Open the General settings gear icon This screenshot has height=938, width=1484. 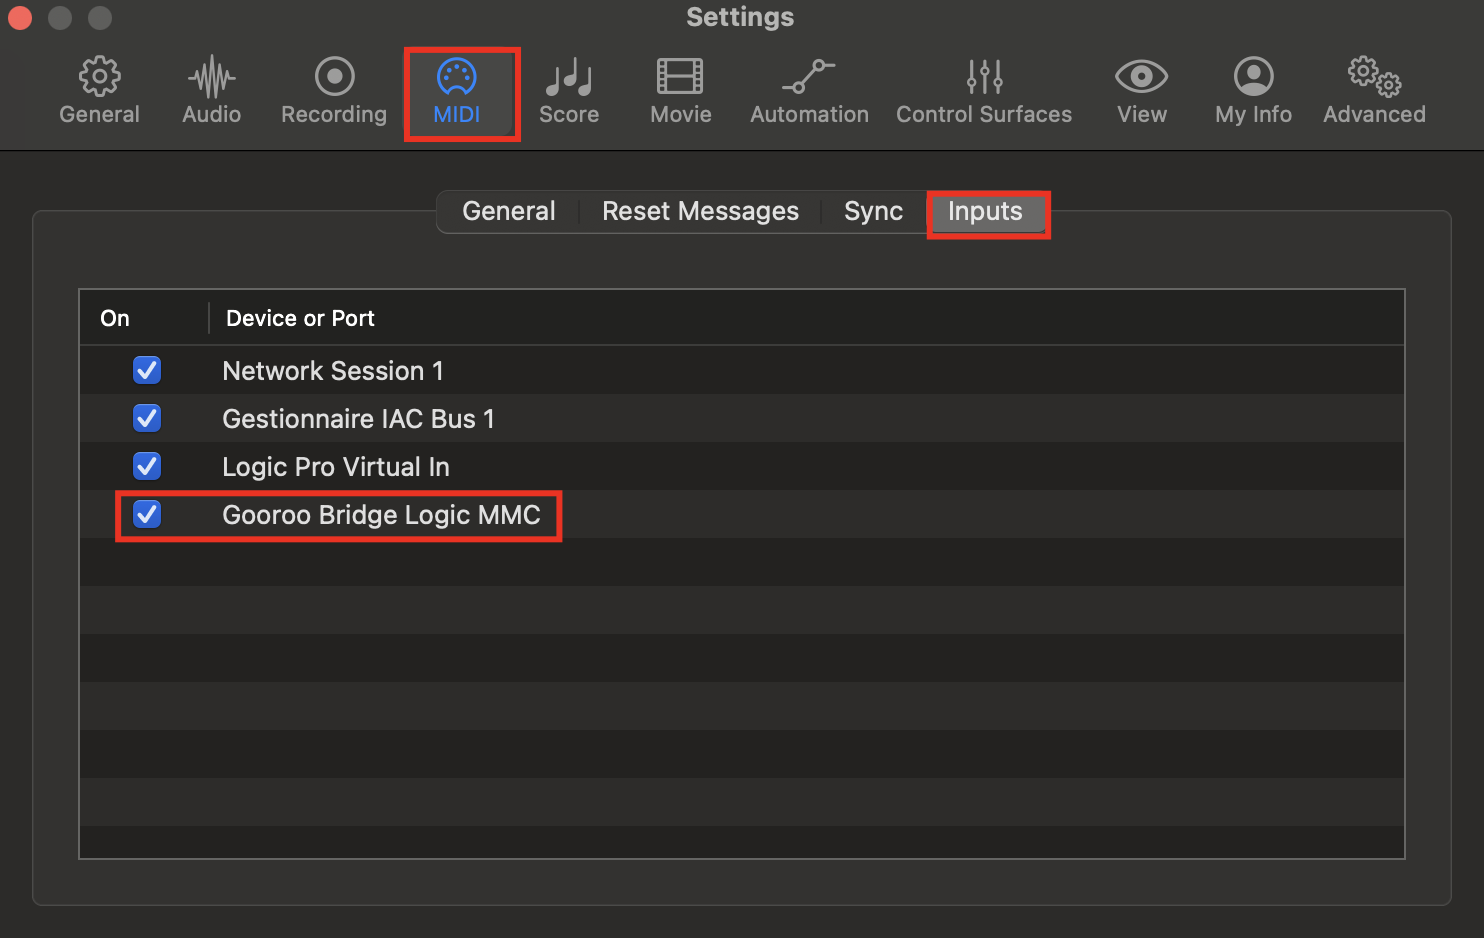click(x=99, y=77)
